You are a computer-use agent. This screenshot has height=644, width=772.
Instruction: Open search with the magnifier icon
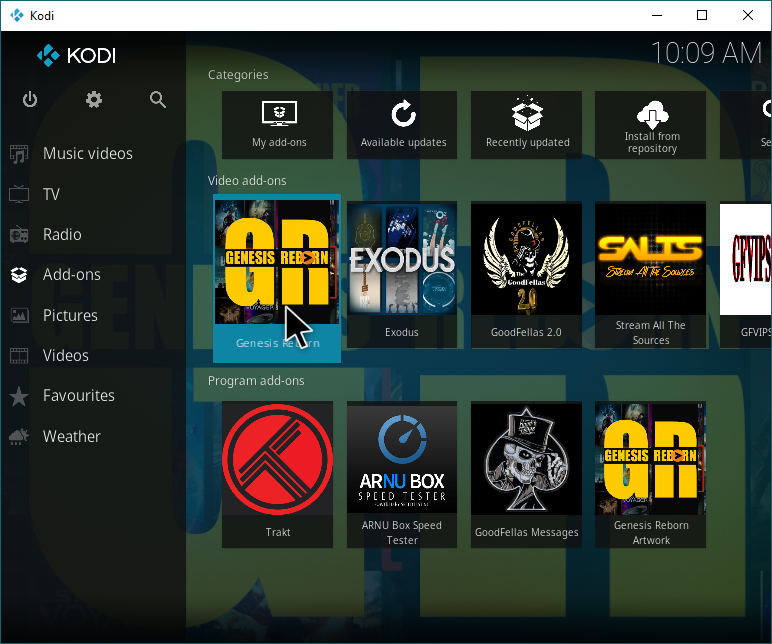pyautogui.click(x=158, y=99)
